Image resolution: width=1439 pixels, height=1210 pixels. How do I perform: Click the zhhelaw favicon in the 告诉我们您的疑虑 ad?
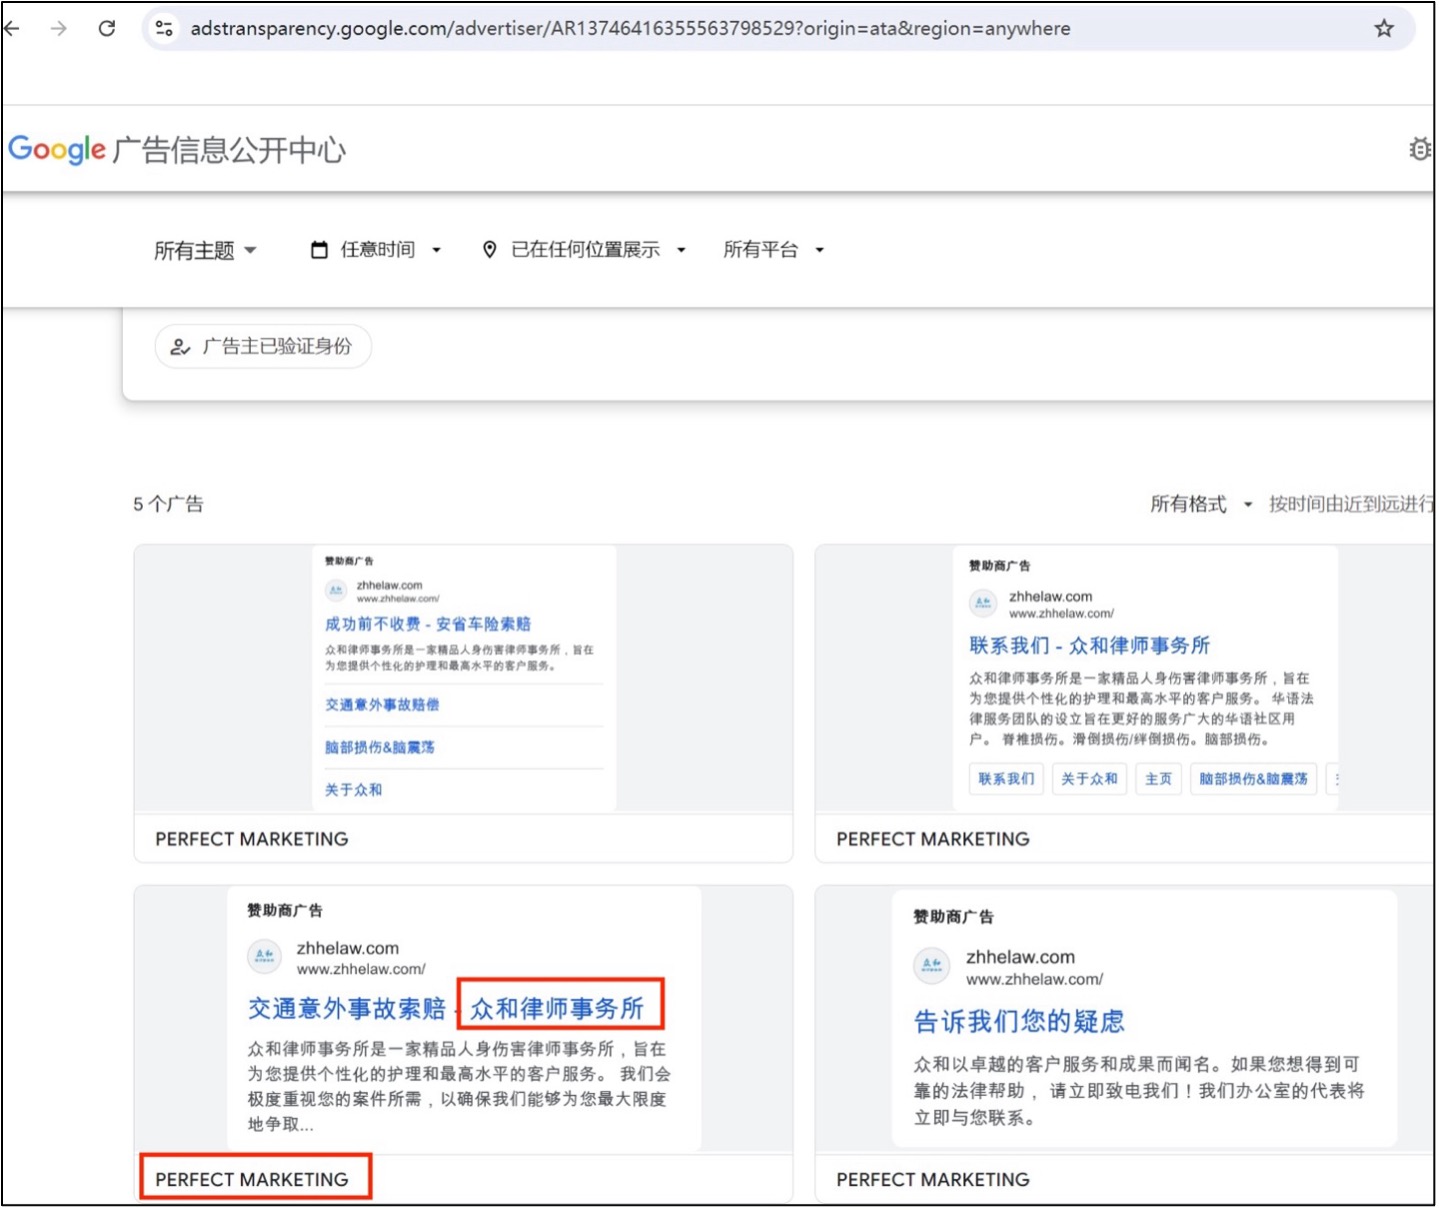(931, 965)
